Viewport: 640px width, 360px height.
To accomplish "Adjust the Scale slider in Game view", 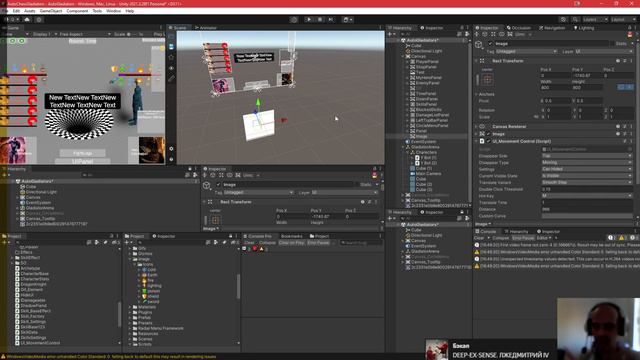I will click(x=133, y=34).
